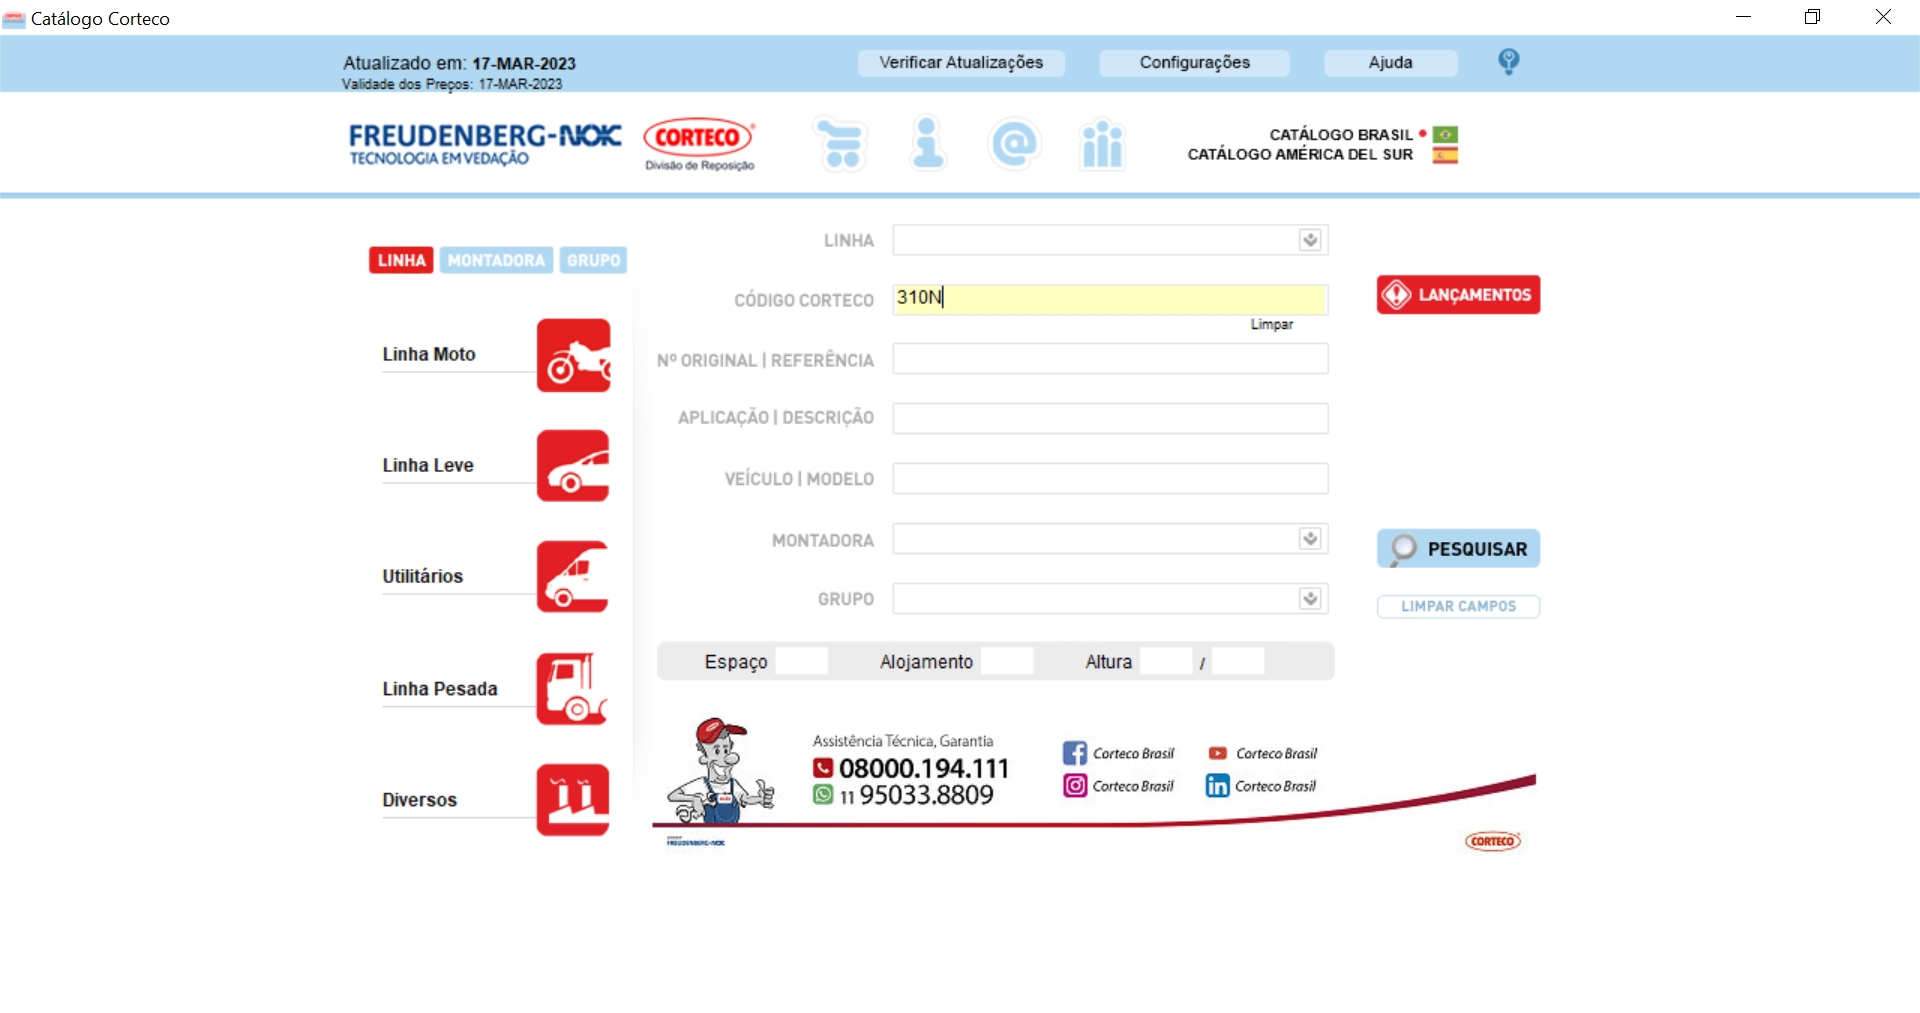
Task: Click the Diversos category icon
Action: click(573, 800)
